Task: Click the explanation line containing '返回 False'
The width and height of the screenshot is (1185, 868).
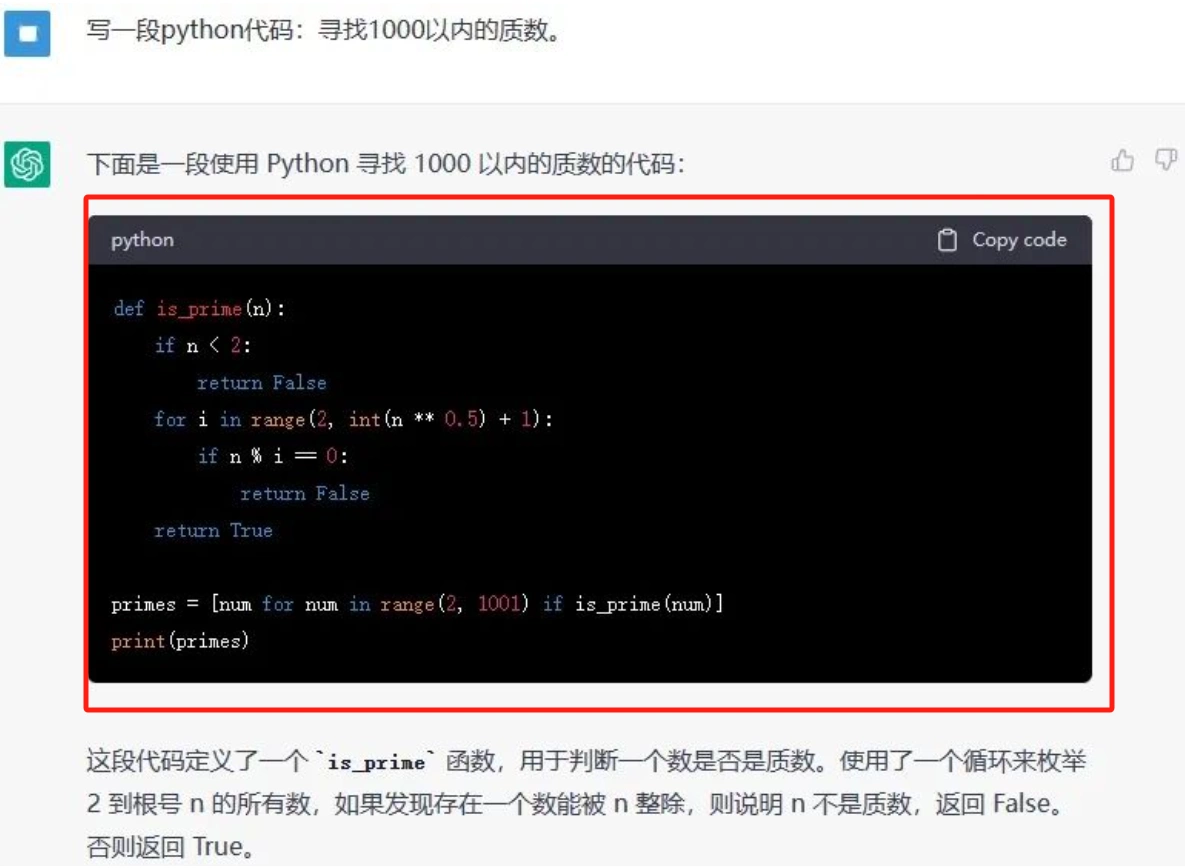Action: pos(576,804)
